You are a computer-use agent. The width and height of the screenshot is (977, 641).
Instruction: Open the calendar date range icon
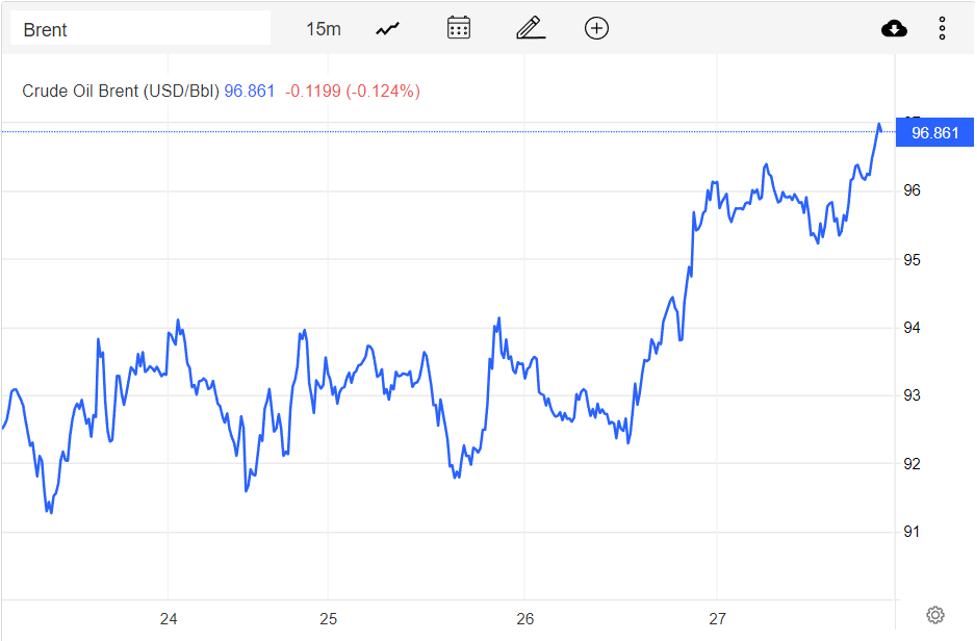pyautogui.click(x=459, y=28)
